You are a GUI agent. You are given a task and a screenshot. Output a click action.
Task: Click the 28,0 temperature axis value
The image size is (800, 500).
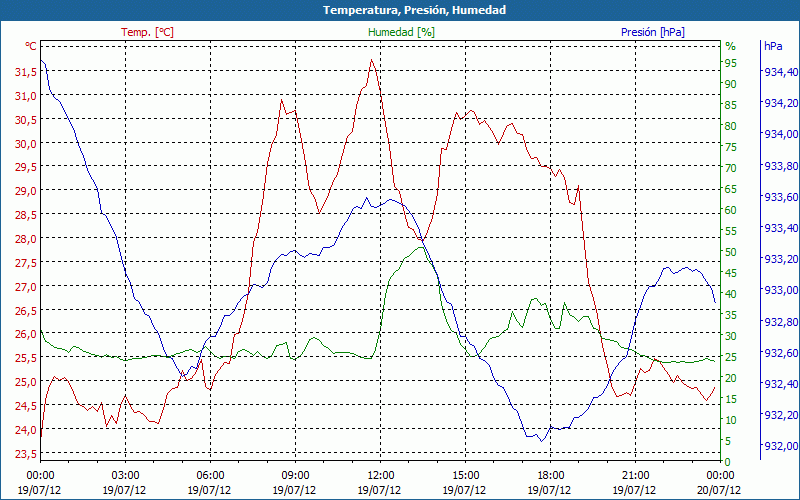(26, 239)
